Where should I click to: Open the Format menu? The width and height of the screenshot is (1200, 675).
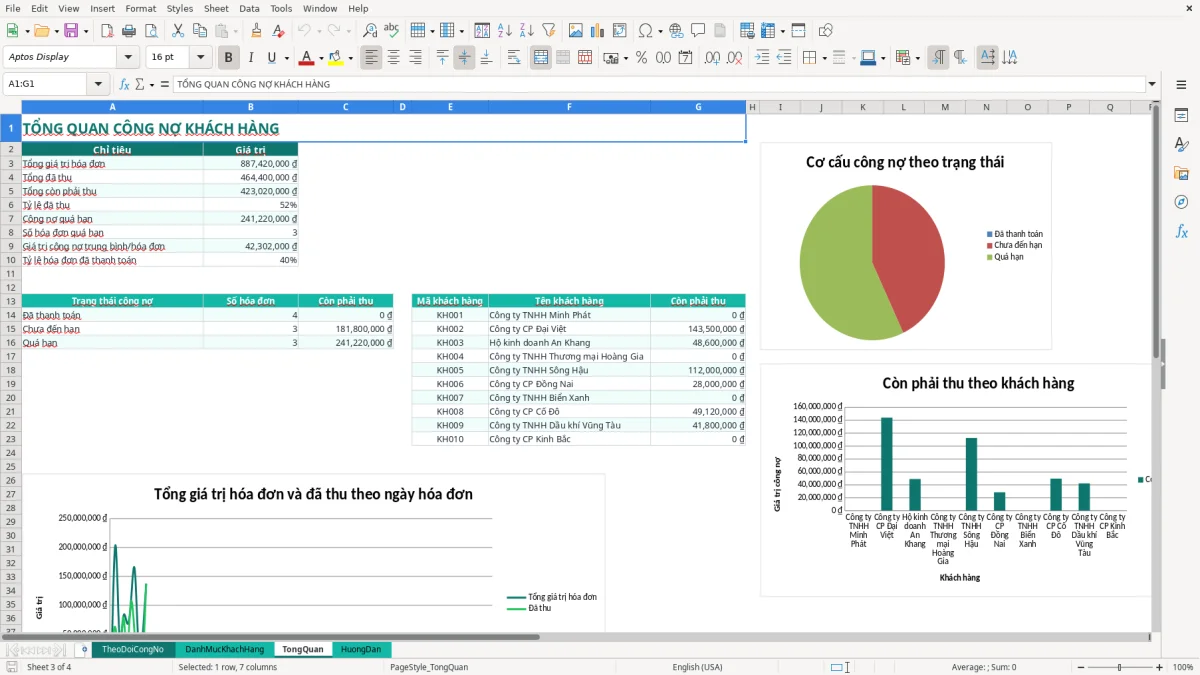click(x=140, y=8)
